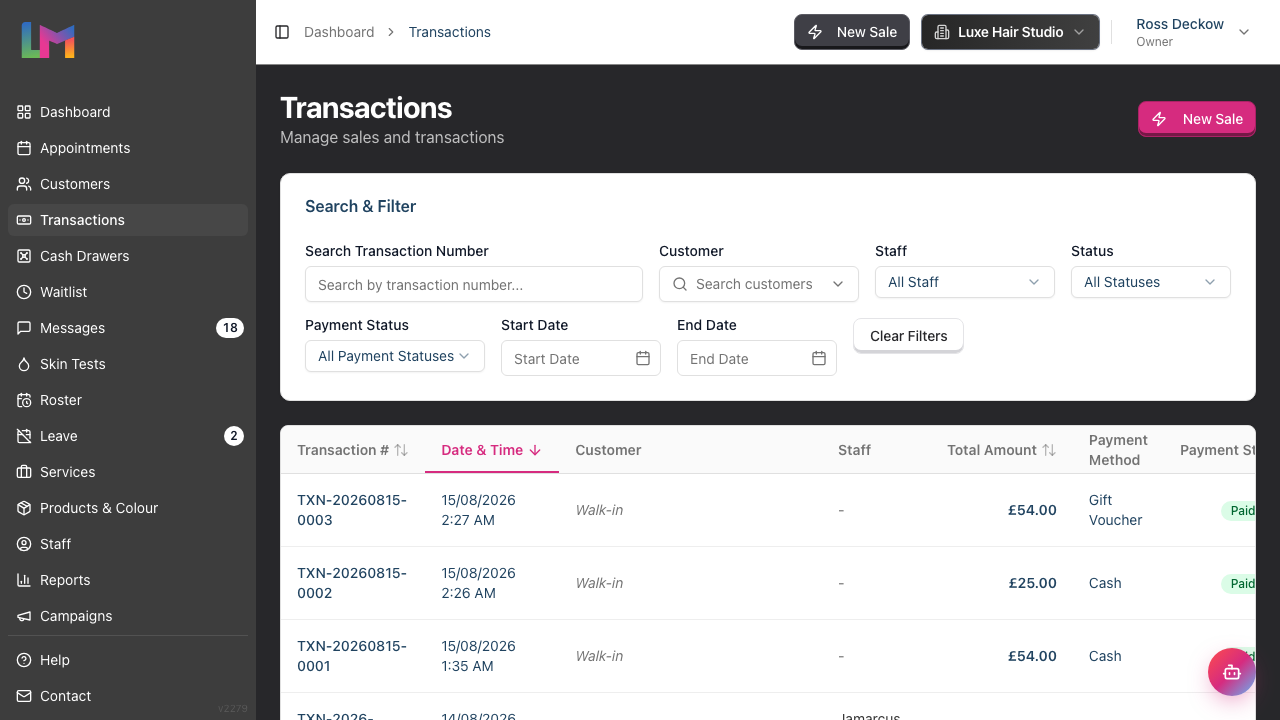
Task: Open Products & Colour in the sidebar
Action: coord(128,508)
